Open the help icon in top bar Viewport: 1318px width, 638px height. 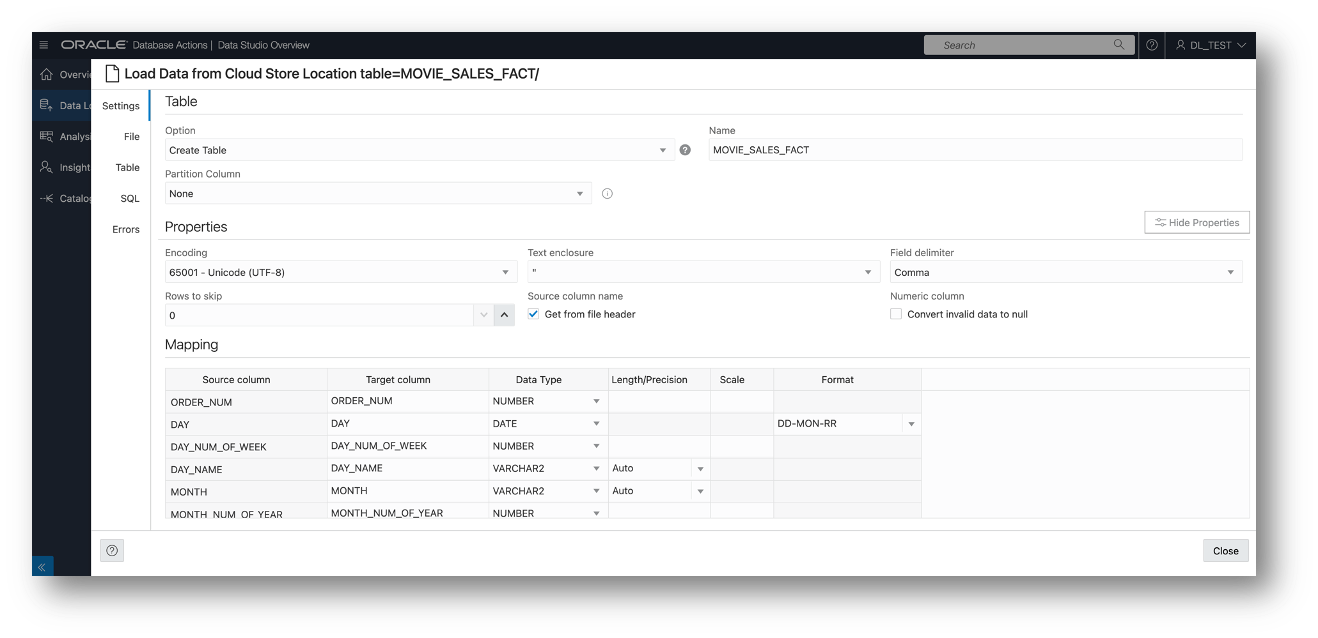pos(1152,45)
